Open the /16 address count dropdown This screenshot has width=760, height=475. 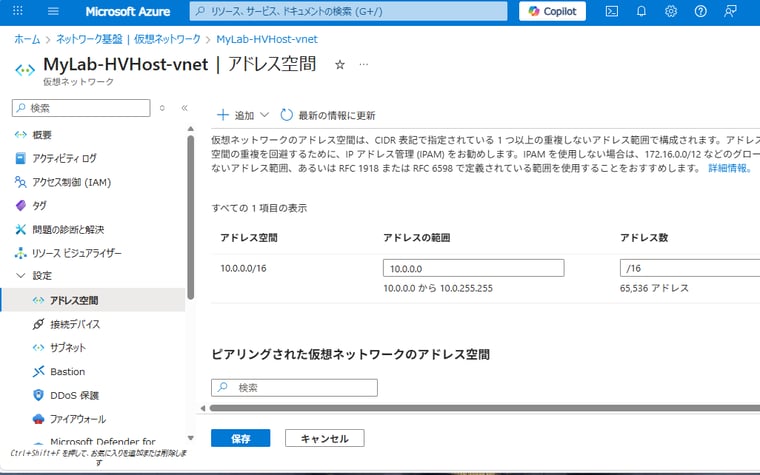coord(690,268)
